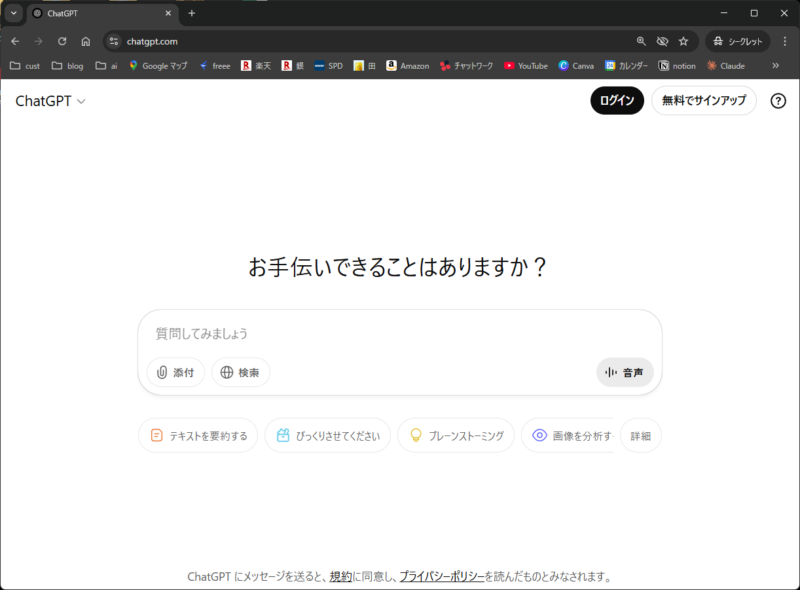This screenshot has height=590, width=800.
Task: Open the zoom magnifier icon in address bar
Action: (641, 41)
